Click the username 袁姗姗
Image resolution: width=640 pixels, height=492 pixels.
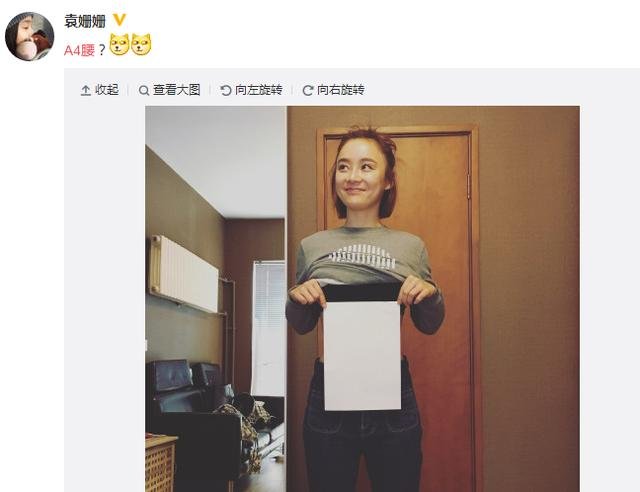[85, 21]
